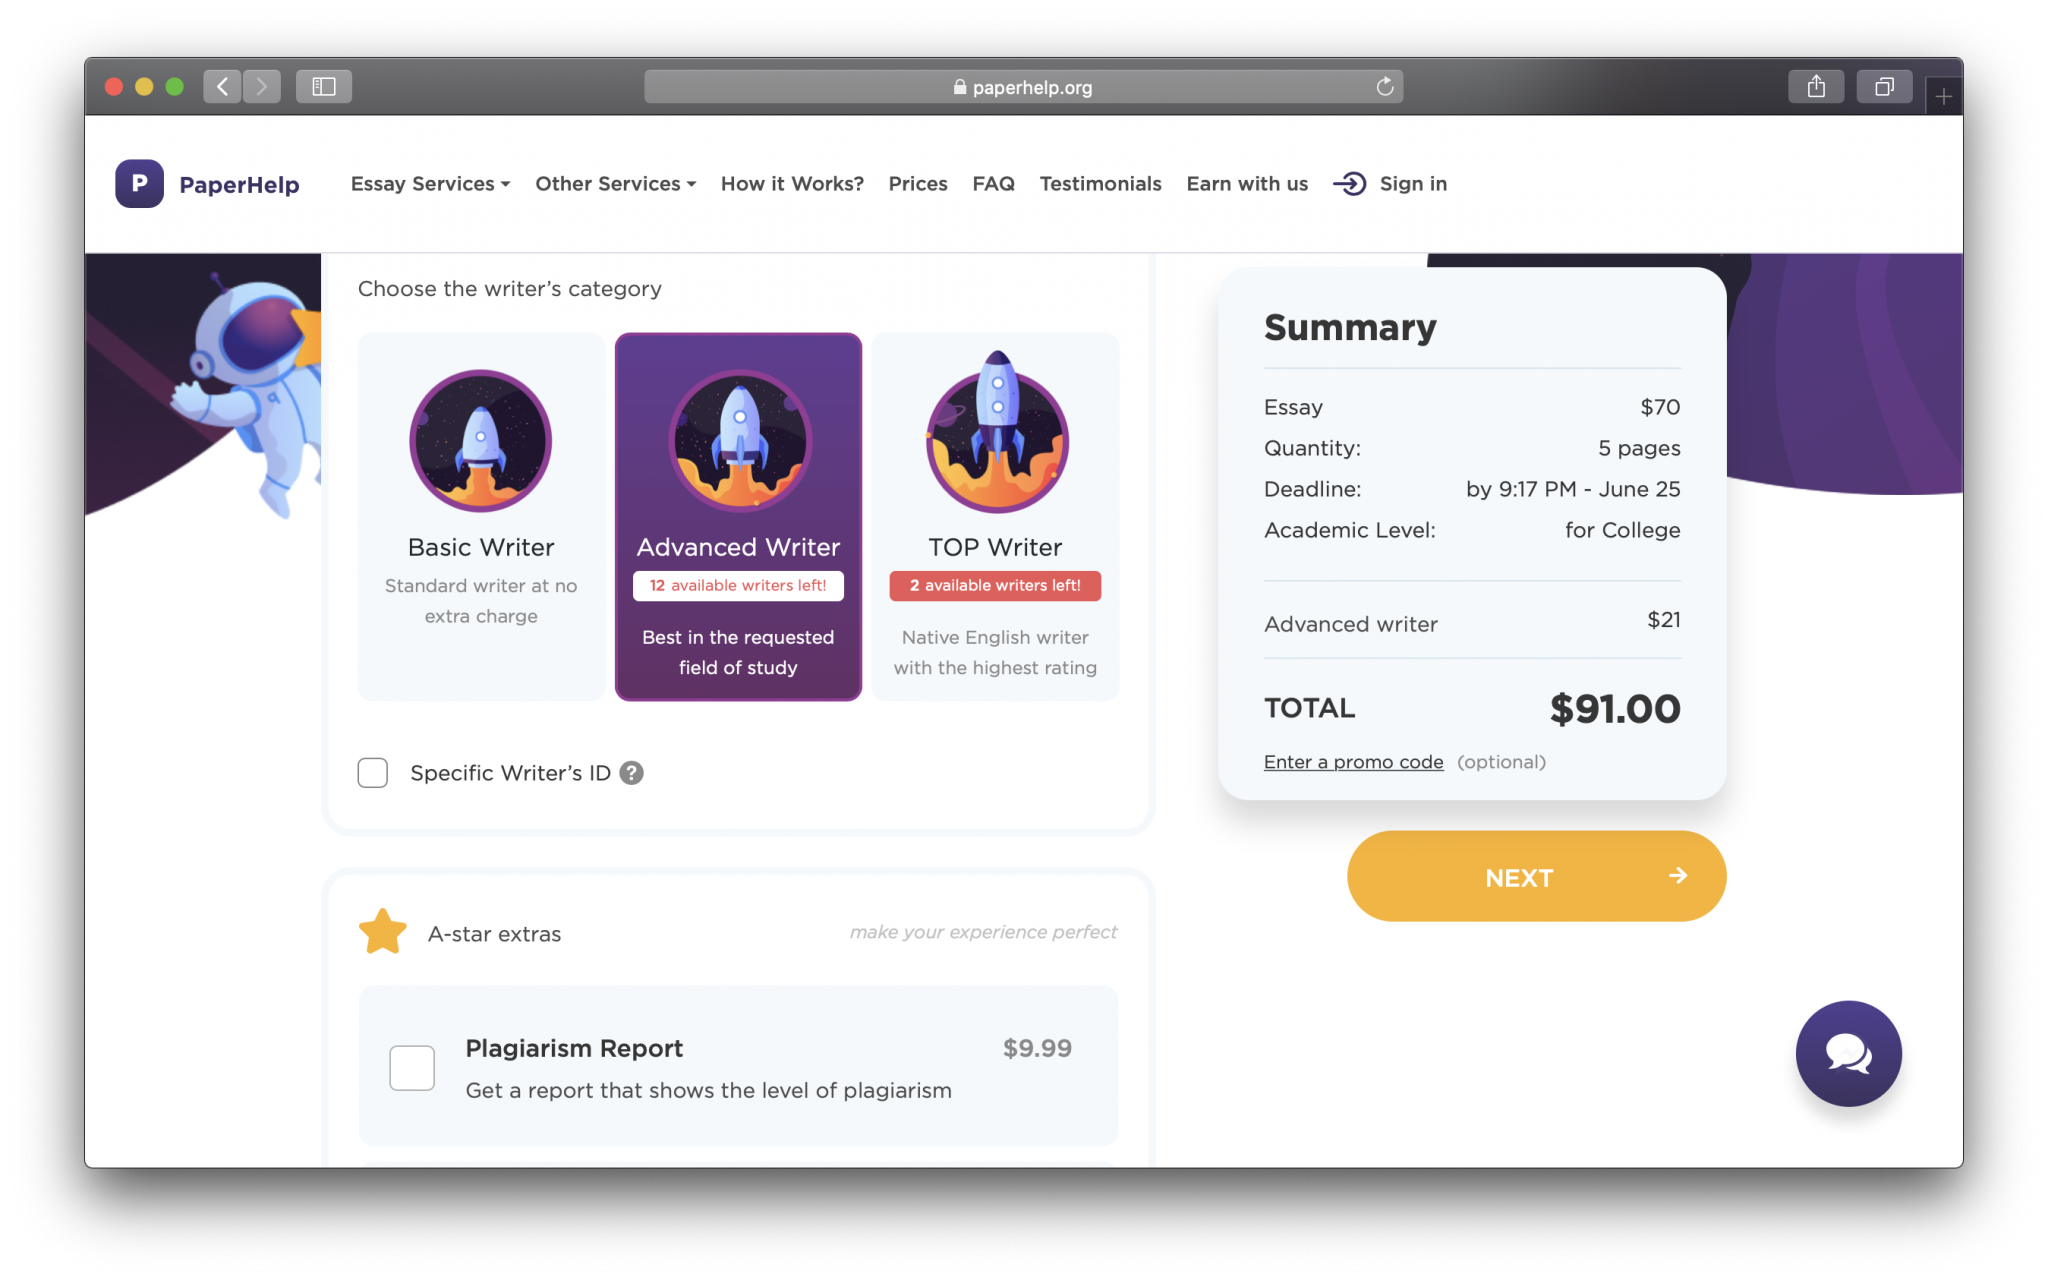Click the PaperHelp purple P logo
The image size is (2048, 1280).
point(139,184)
